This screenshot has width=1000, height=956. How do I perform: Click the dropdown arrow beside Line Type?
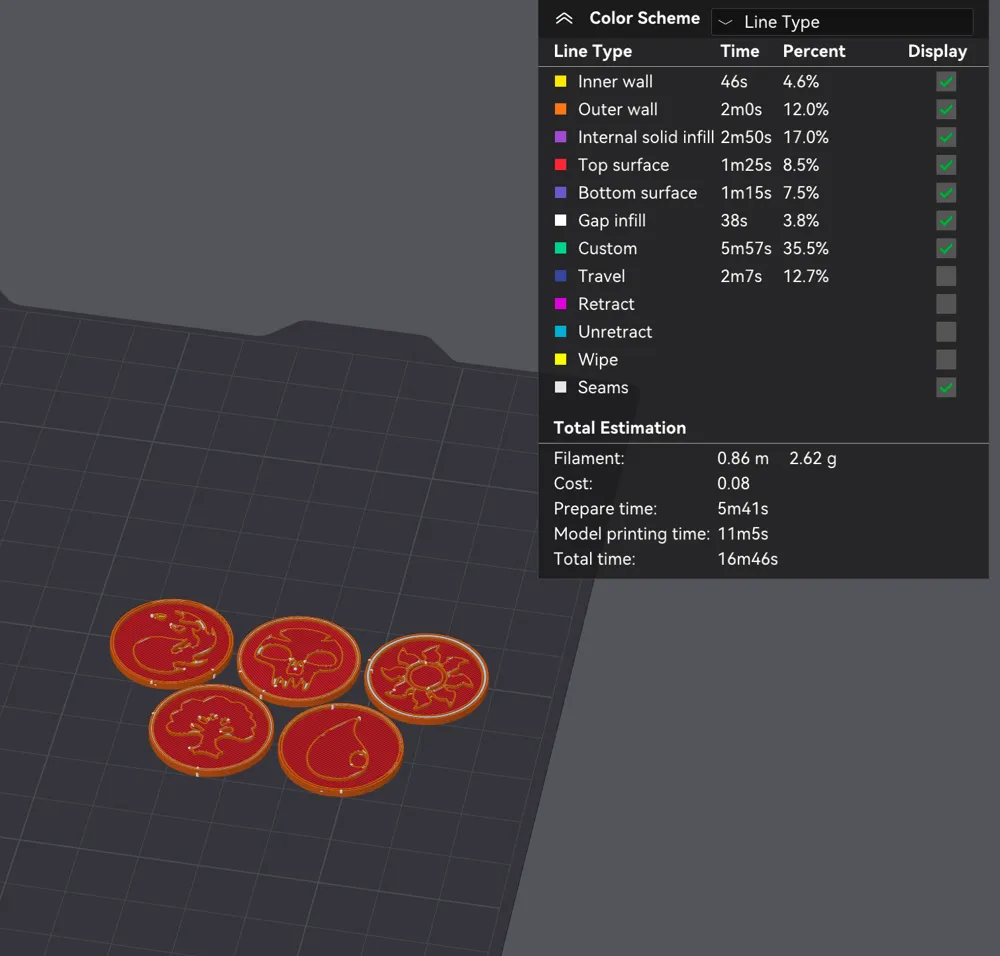(726, 22)
